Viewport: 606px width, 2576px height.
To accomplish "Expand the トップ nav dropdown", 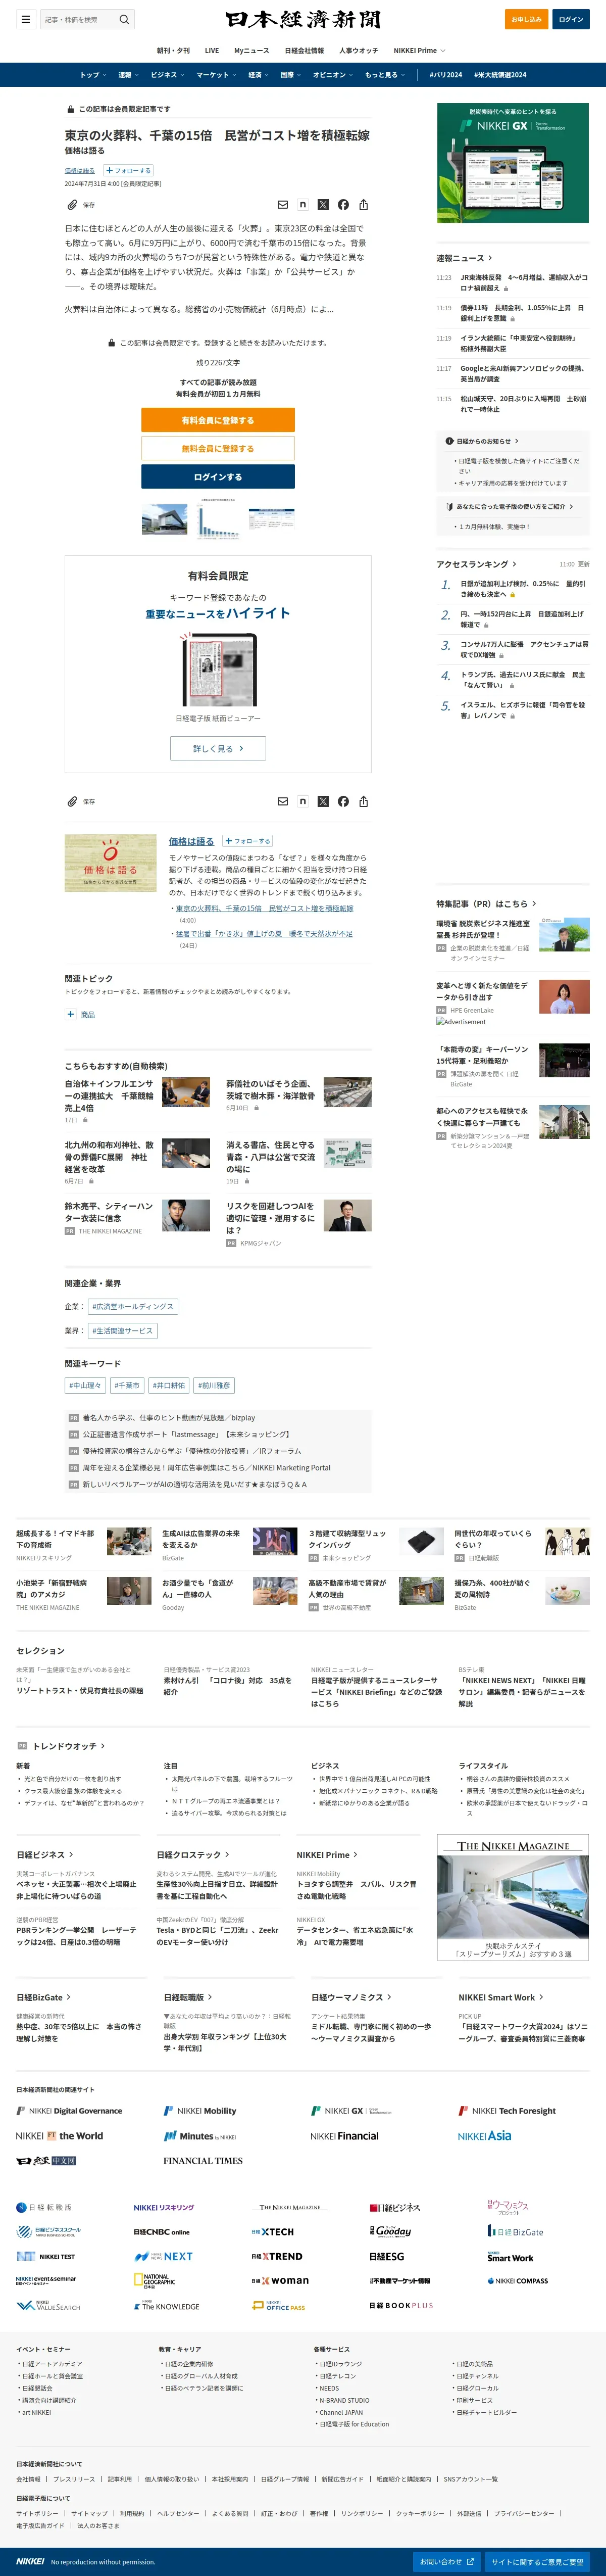I will tap(93, 75).
